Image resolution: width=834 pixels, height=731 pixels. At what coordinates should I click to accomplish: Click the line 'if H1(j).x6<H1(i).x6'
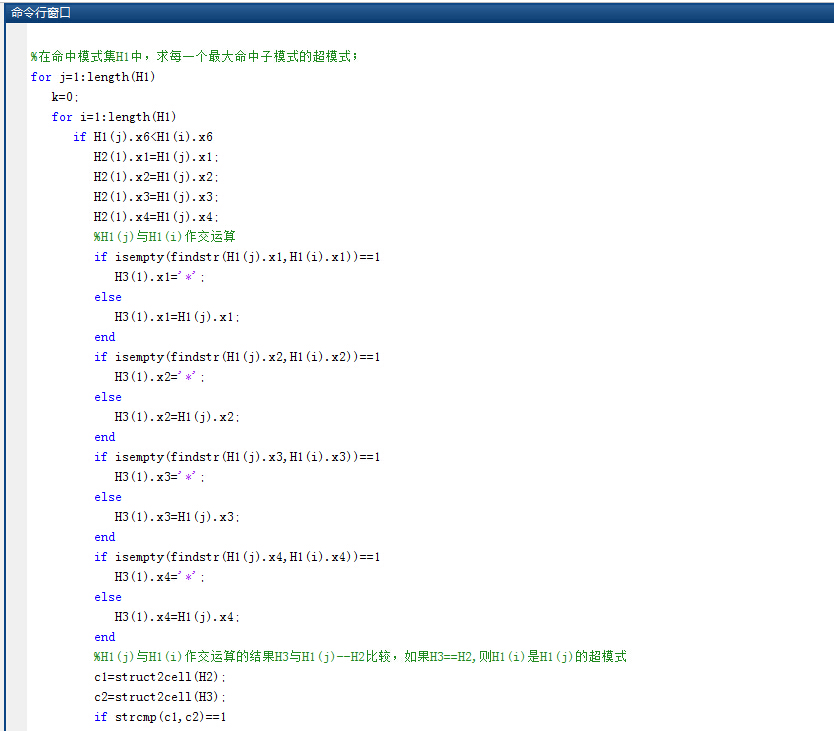tap(143, 137)
